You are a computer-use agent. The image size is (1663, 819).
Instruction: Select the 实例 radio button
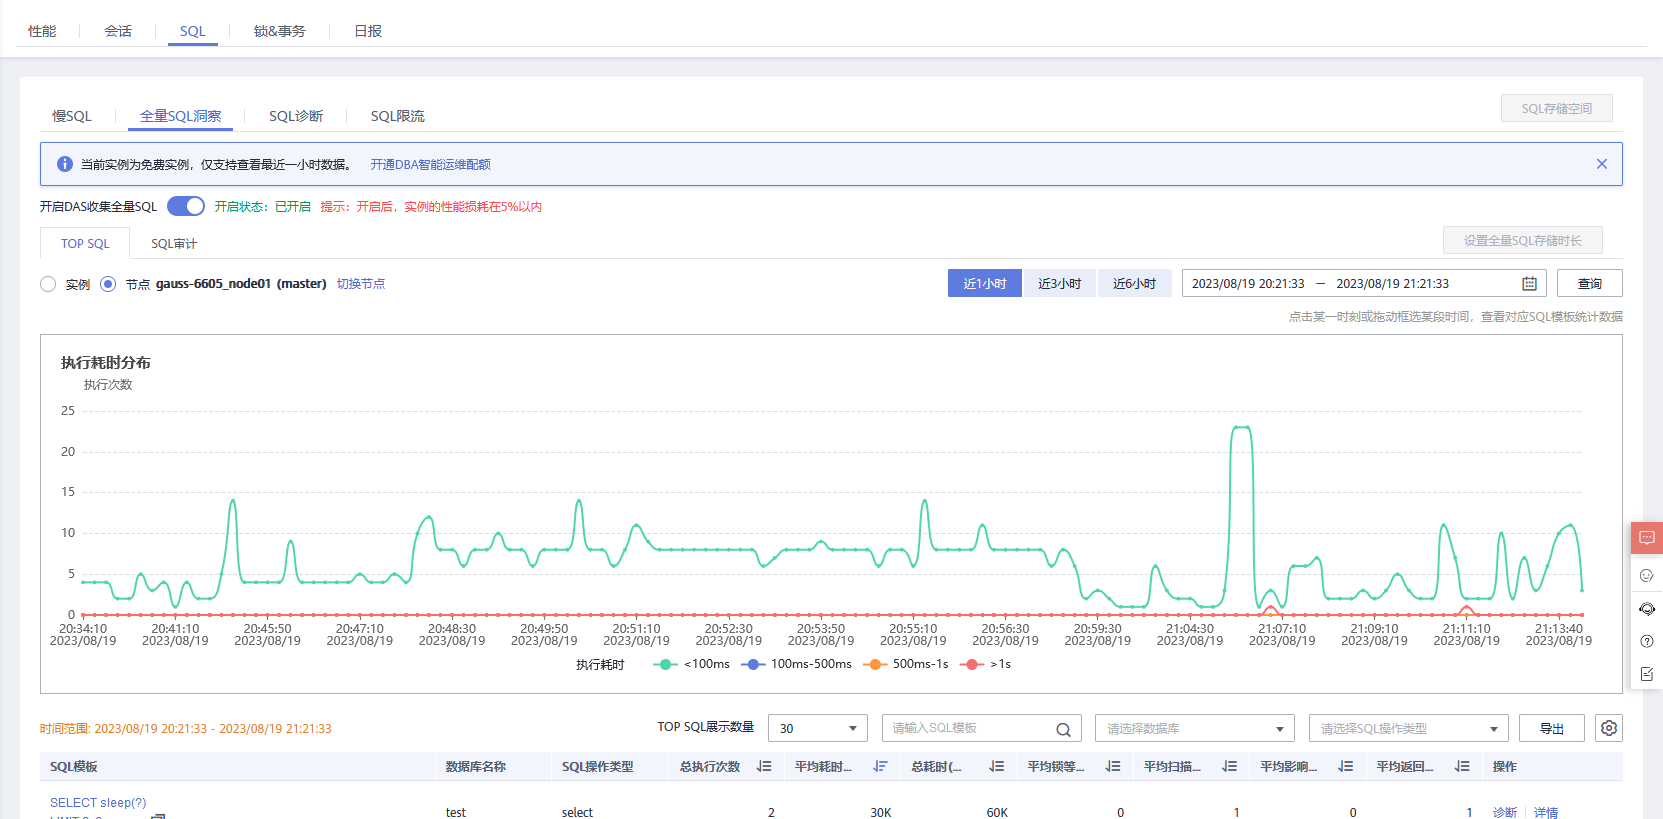pos(48,284)
